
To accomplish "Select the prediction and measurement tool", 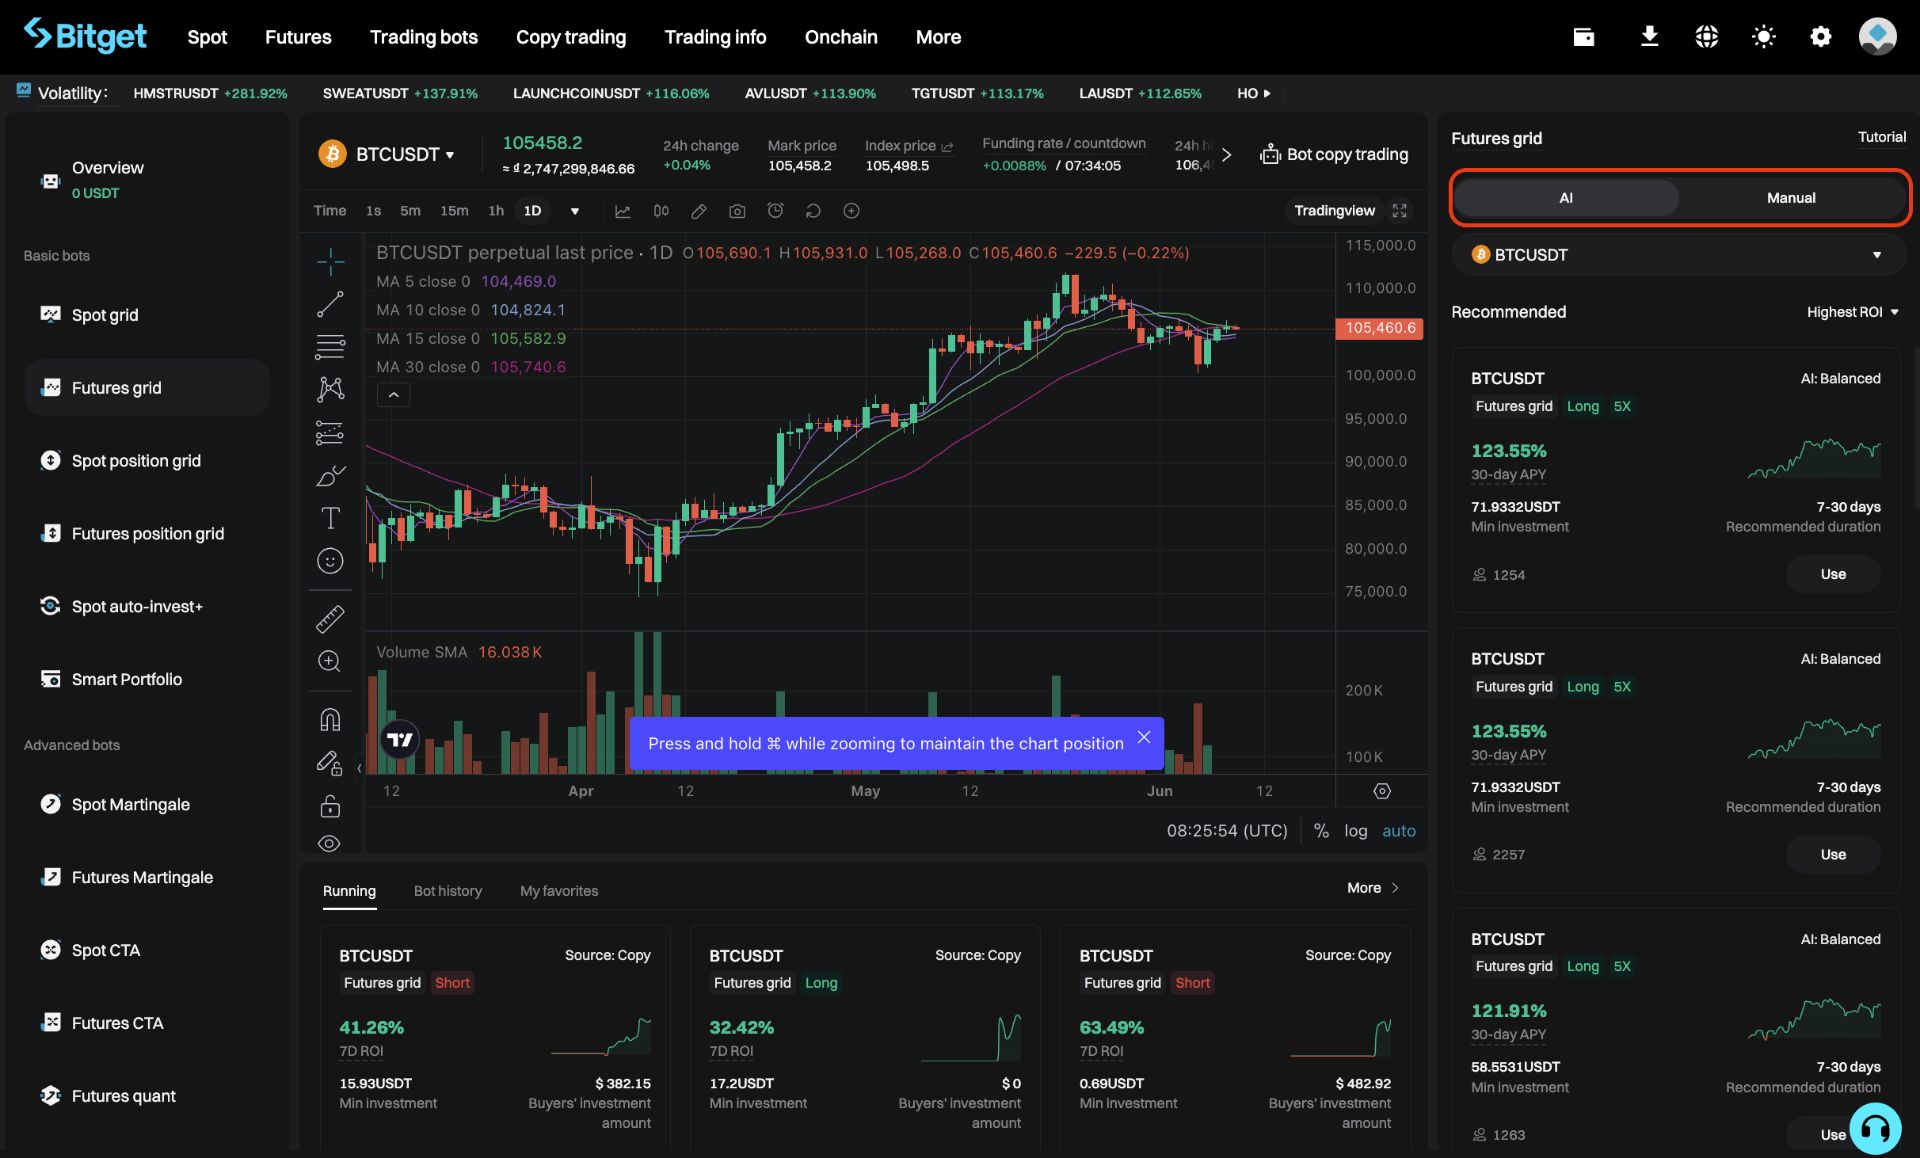I will 330,432.
